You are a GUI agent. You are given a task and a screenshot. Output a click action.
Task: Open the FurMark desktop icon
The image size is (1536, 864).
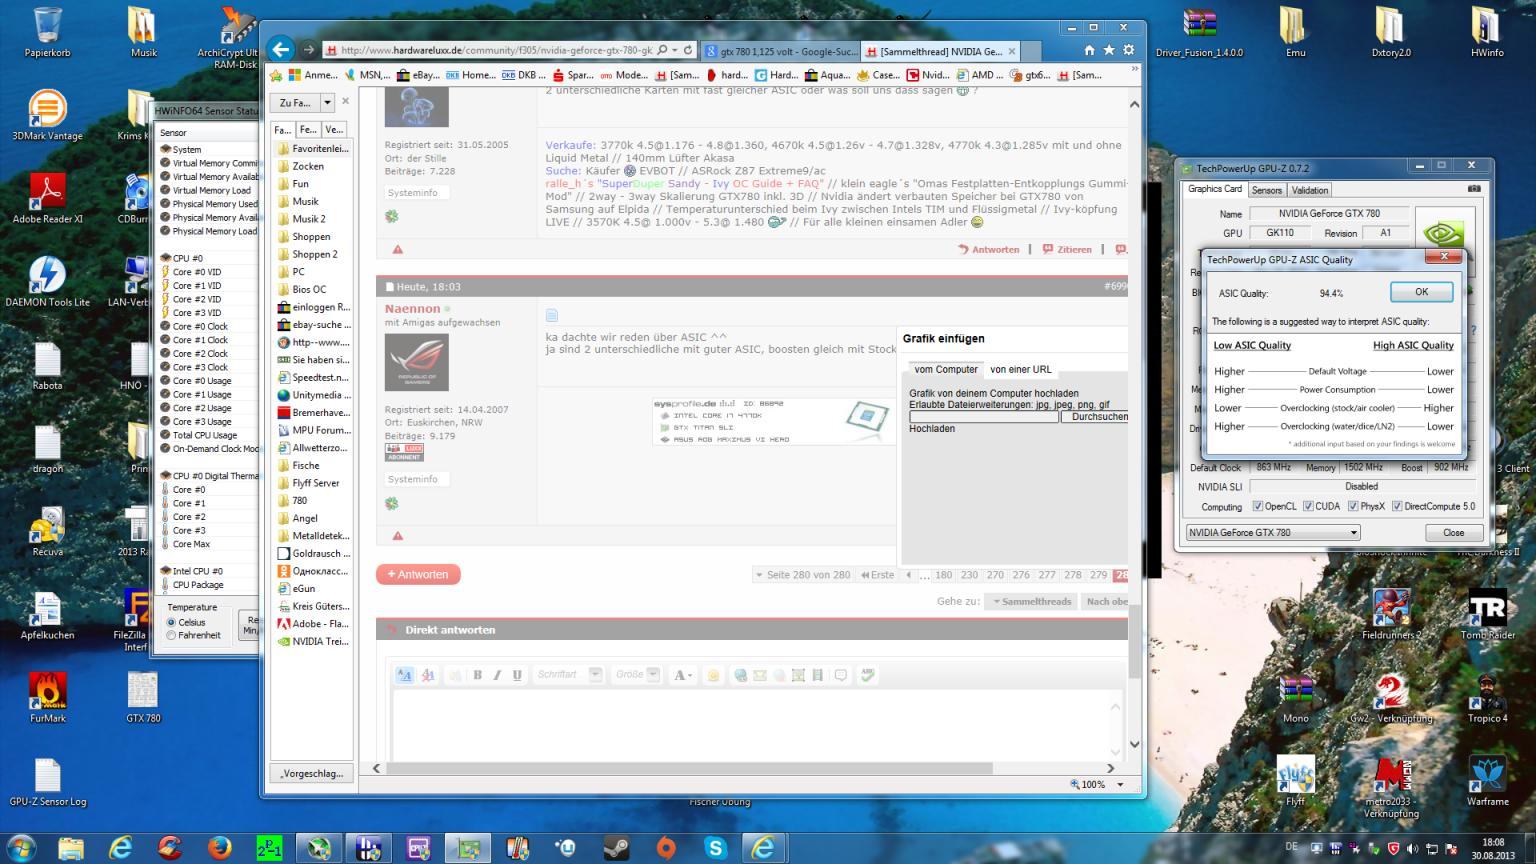pos(47,698)
